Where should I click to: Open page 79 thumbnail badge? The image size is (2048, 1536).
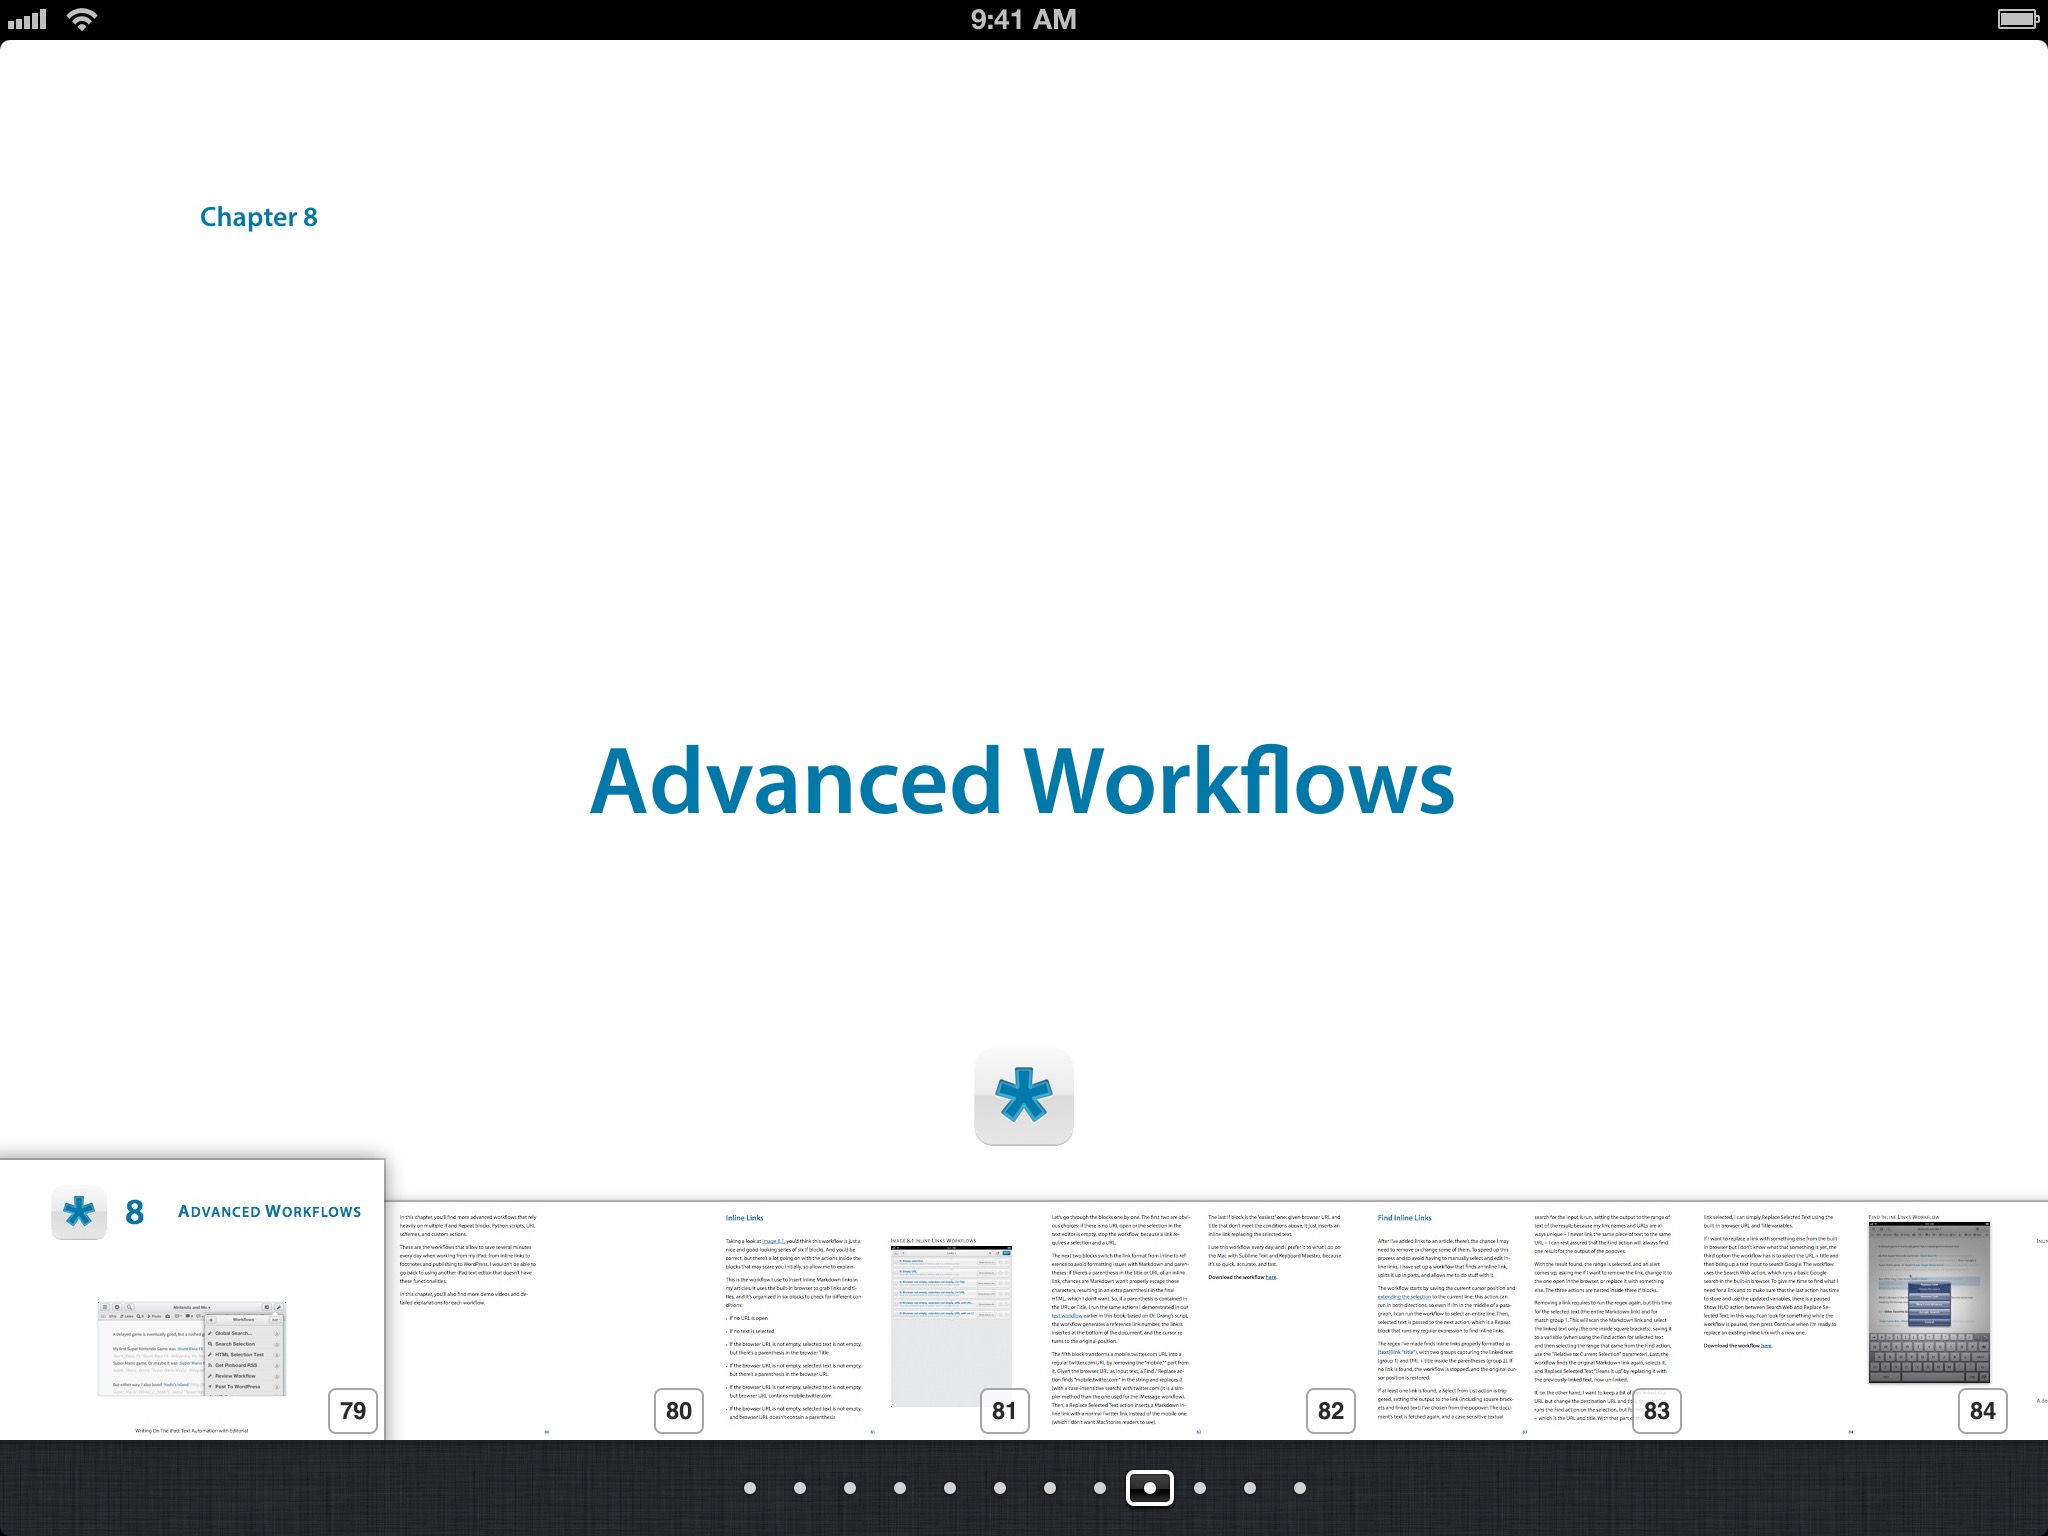[353, 1411]
